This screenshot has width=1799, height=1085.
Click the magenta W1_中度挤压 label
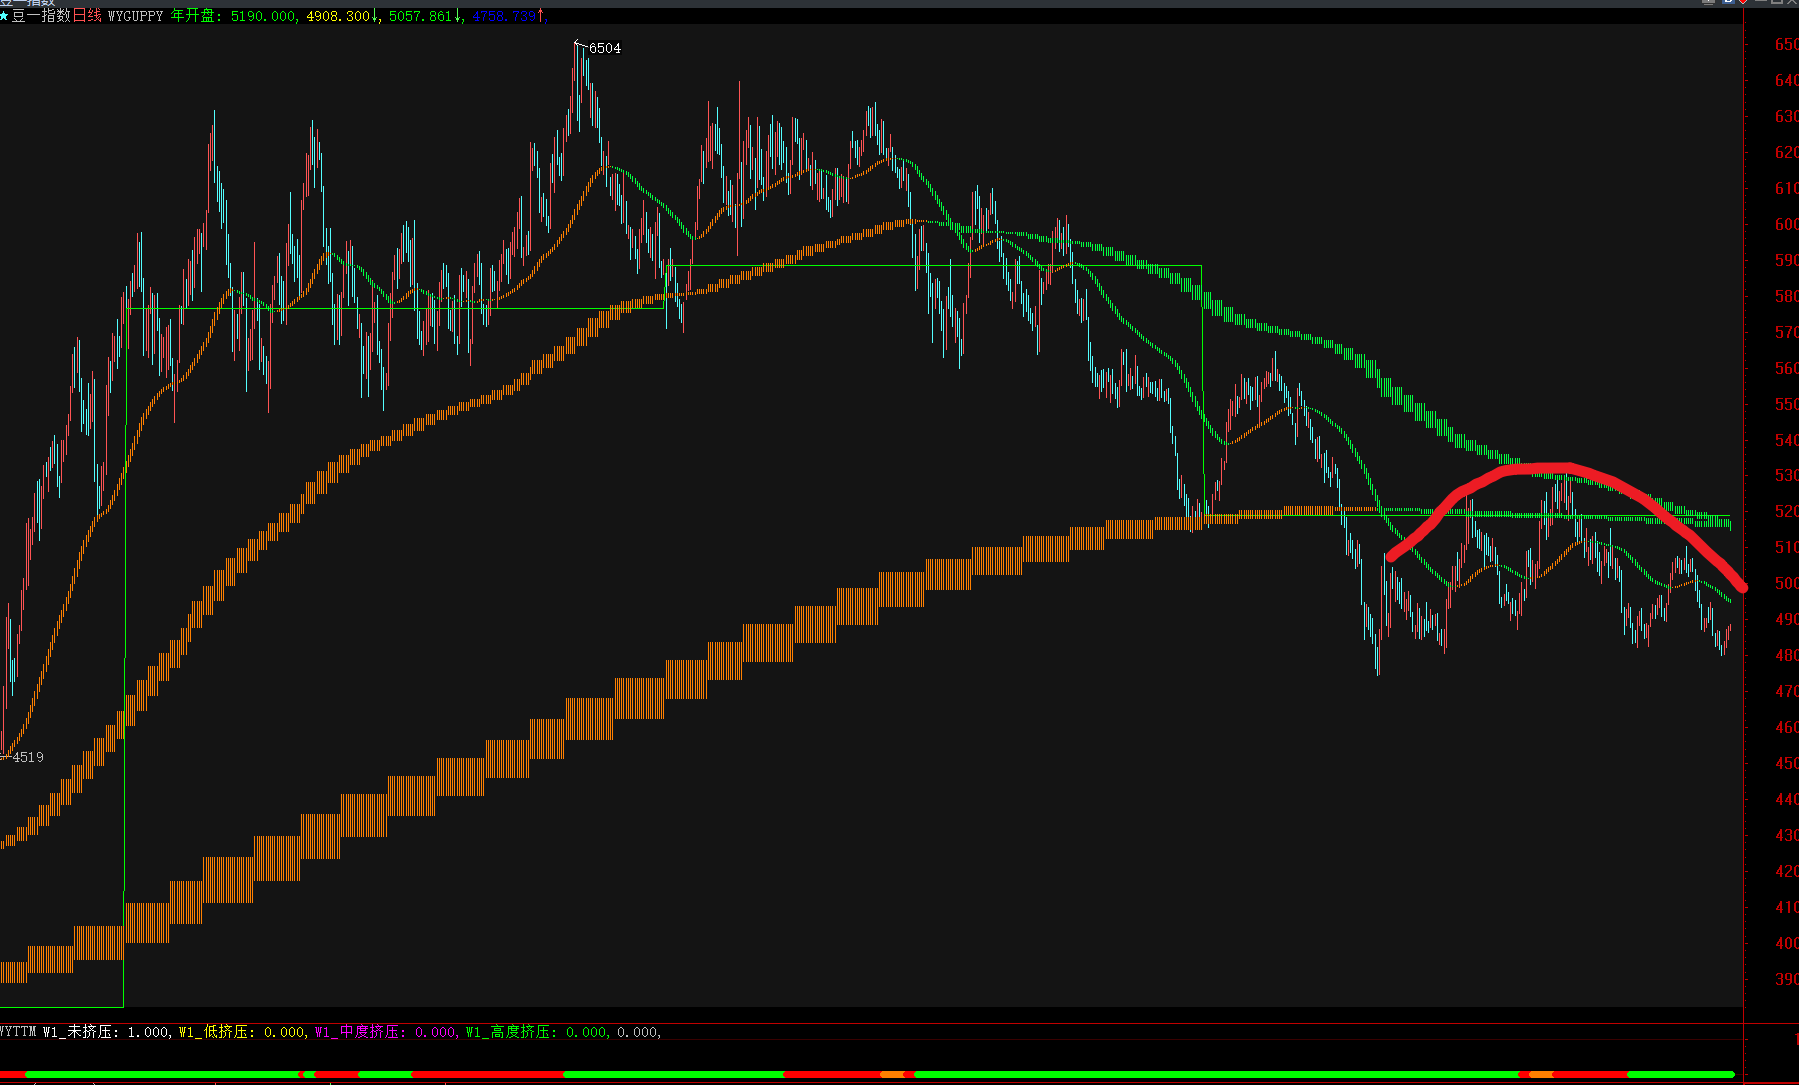pos(360,1032)
